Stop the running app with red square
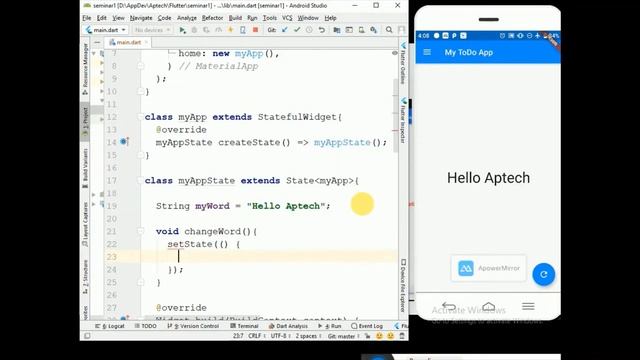The width and height of the screenshot is (640, 360). [255, 30]
